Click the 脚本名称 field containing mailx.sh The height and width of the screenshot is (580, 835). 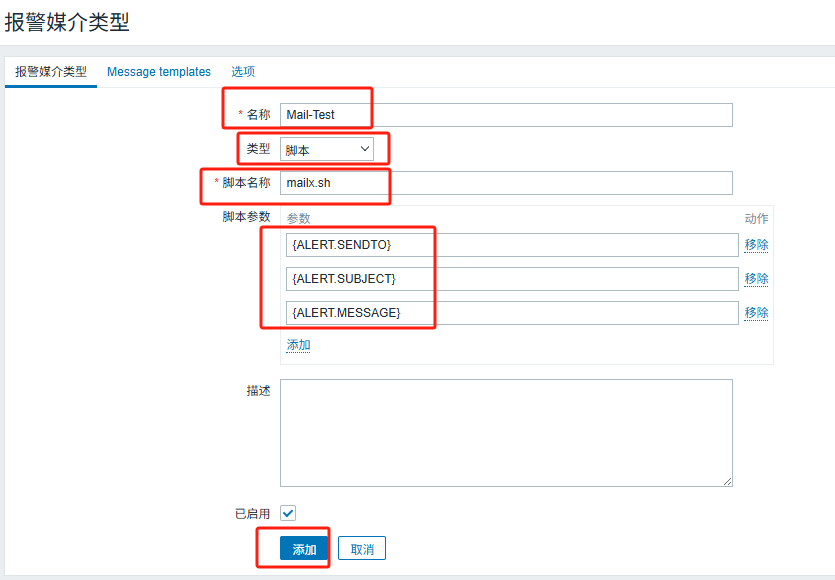(506, 183)
